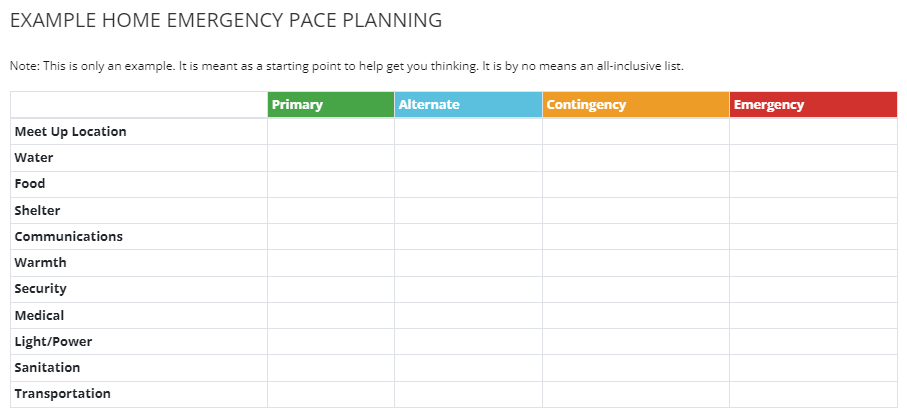This screenshot has width=907, height=416.
Task: Click the Primary cell for Water
Action: (x=331, y=158)
